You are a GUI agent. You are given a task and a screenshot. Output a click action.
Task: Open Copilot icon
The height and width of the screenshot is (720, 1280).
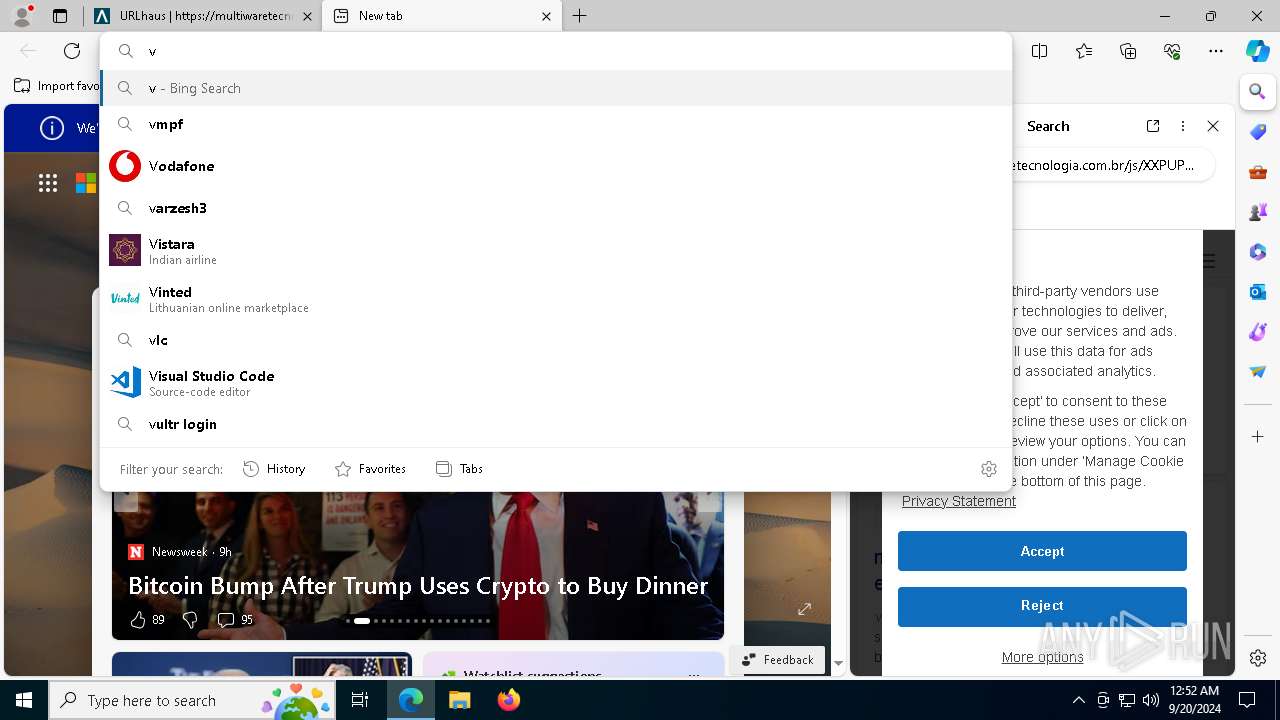coord(1258,51)
